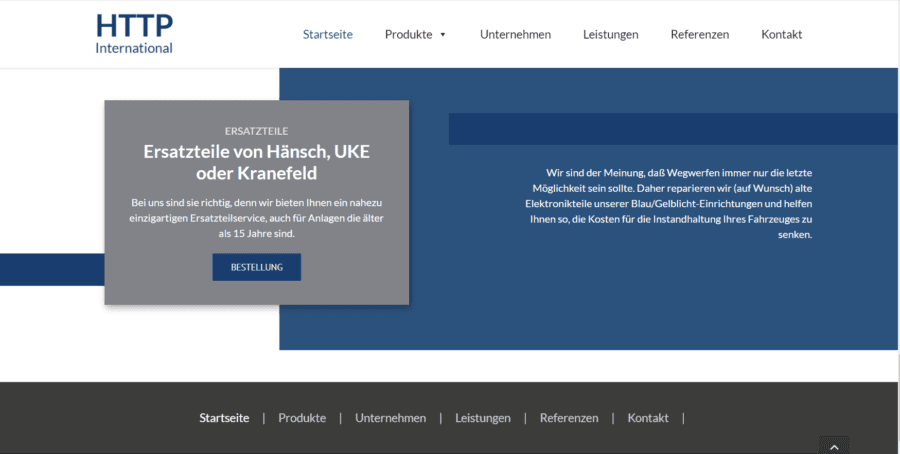The width and height of the screenshot is (900, 454).
Task: Open the Unternehmen footer link
Action: 391,418
